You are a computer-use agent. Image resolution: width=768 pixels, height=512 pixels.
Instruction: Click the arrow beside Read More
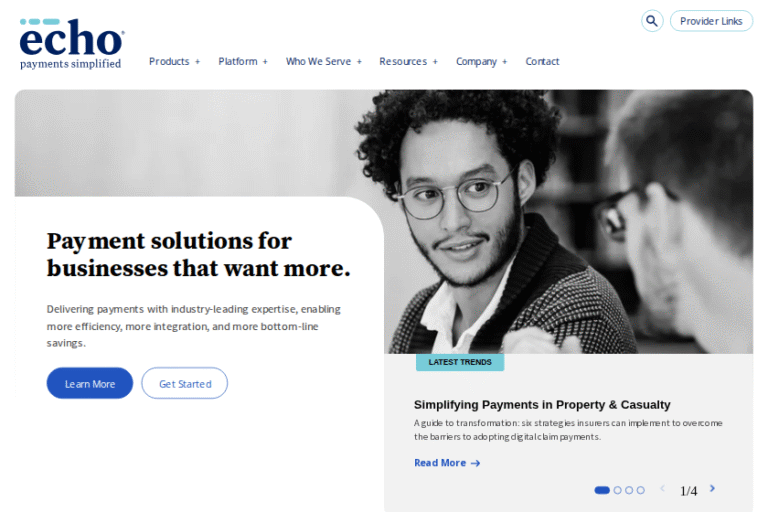475,463
